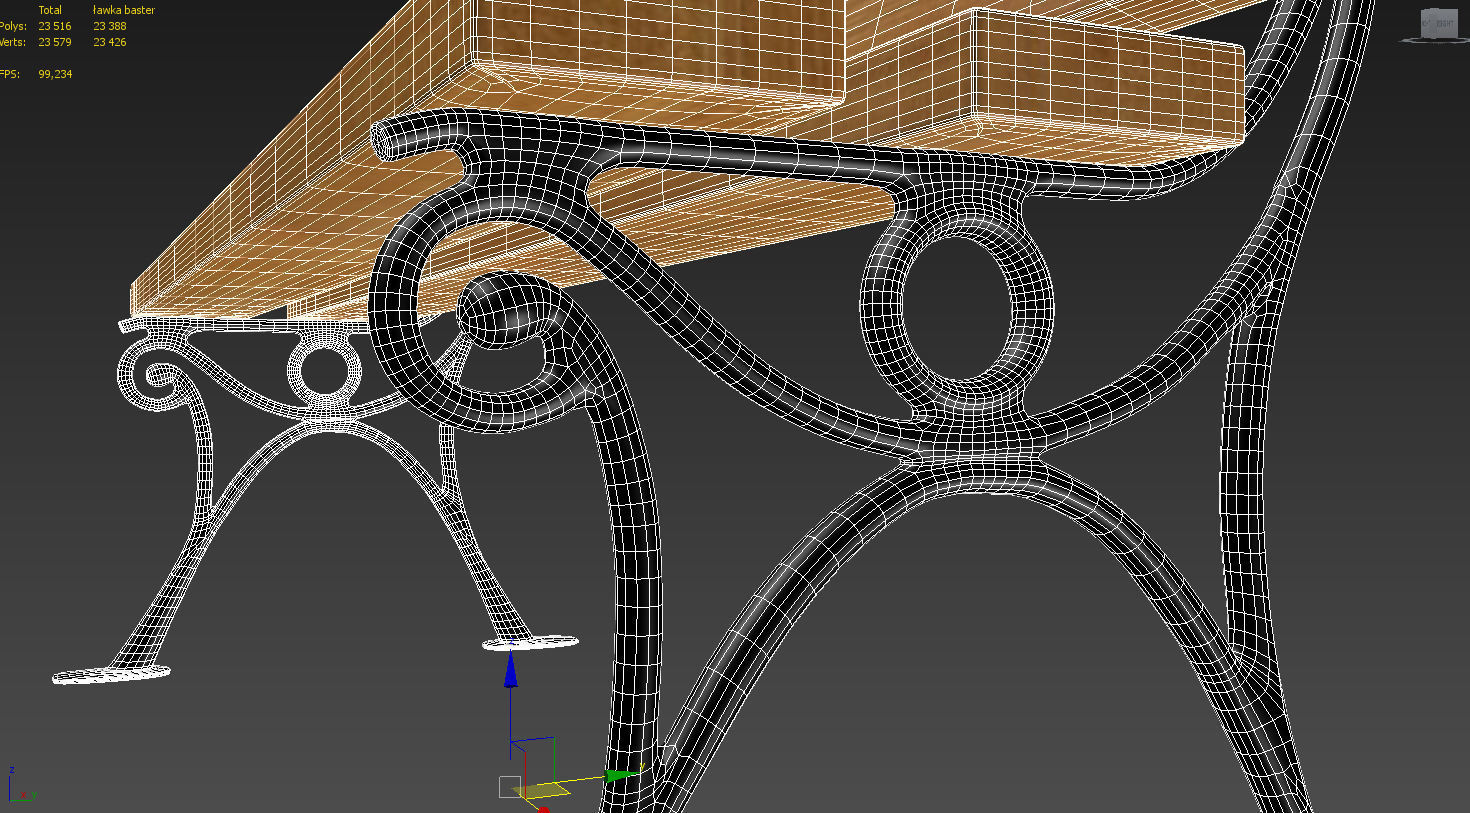Image resolution: width=1470 pixels, height=813 pixels.
Task: Select the red X-axis arrowhead of the move gizmo
Action: point(543,809)
